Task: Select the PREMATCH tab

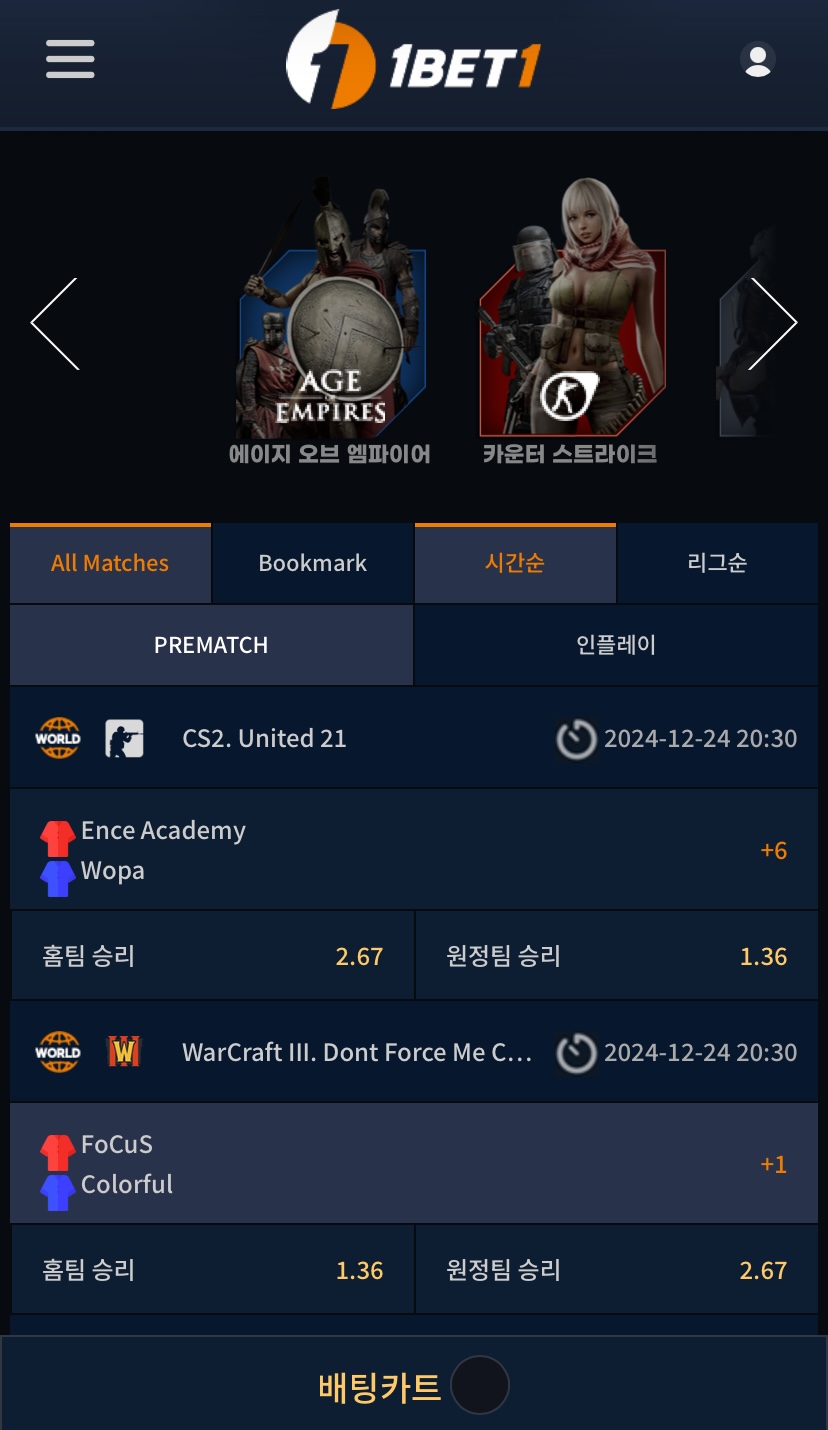Action: pos(211,645)
